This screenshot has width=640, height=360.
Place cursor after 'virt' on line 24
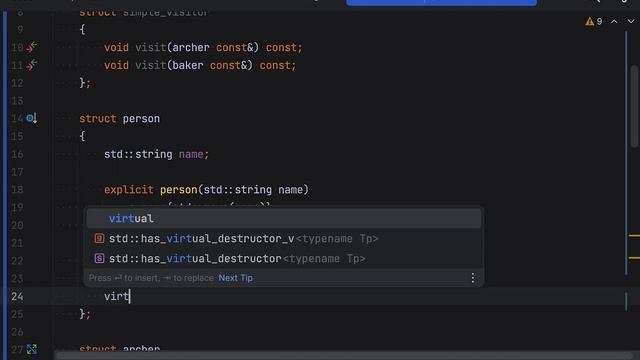coord(130,296)
